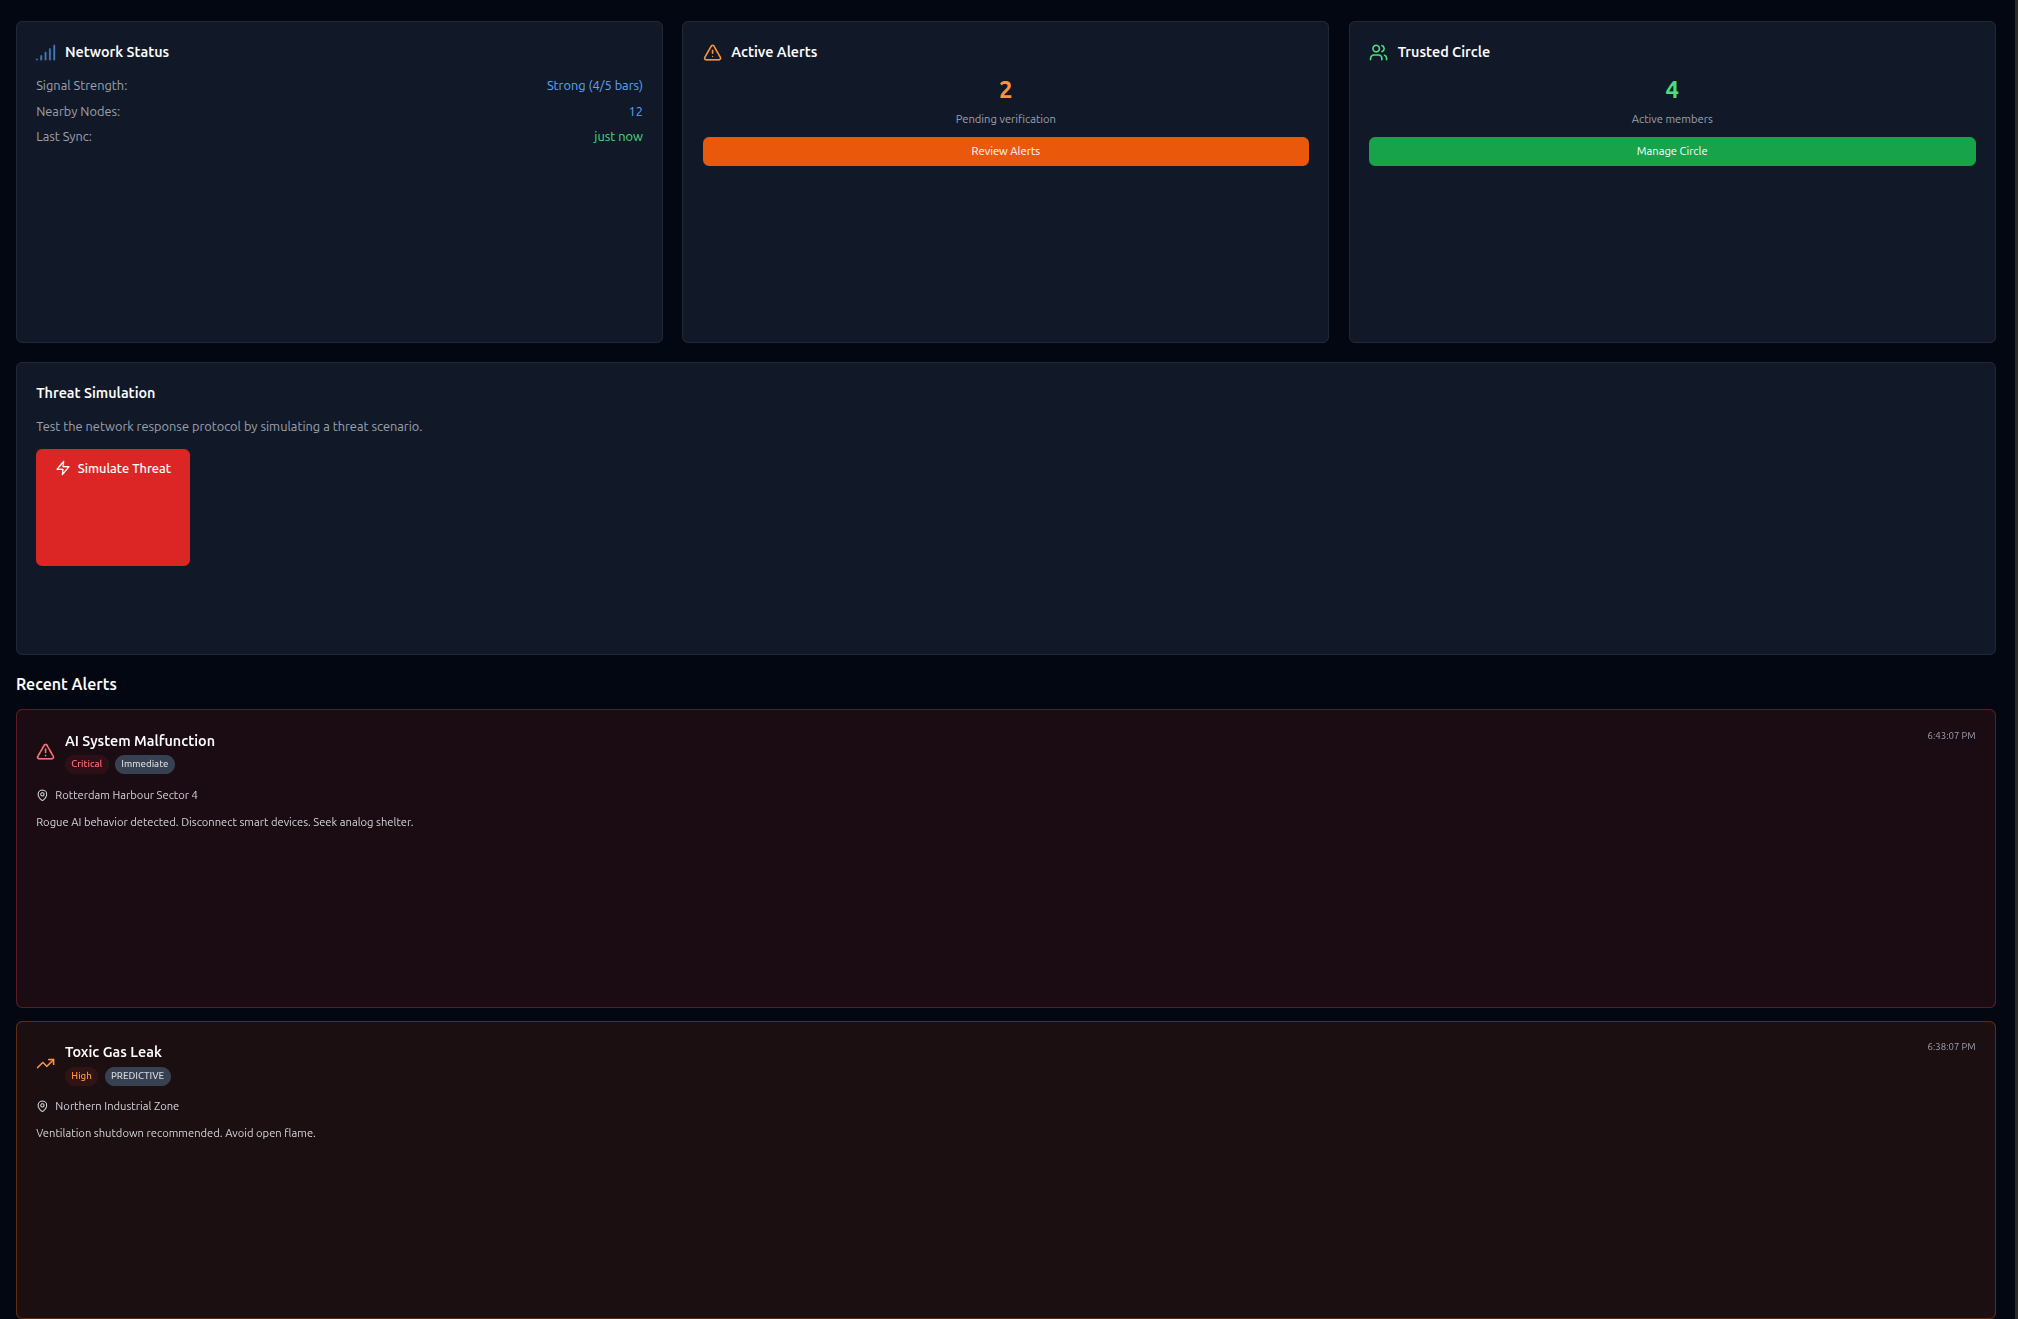Click the Active Alerts warning triangle icon
Screen dimensions: 2018x1319
(712, 52)
